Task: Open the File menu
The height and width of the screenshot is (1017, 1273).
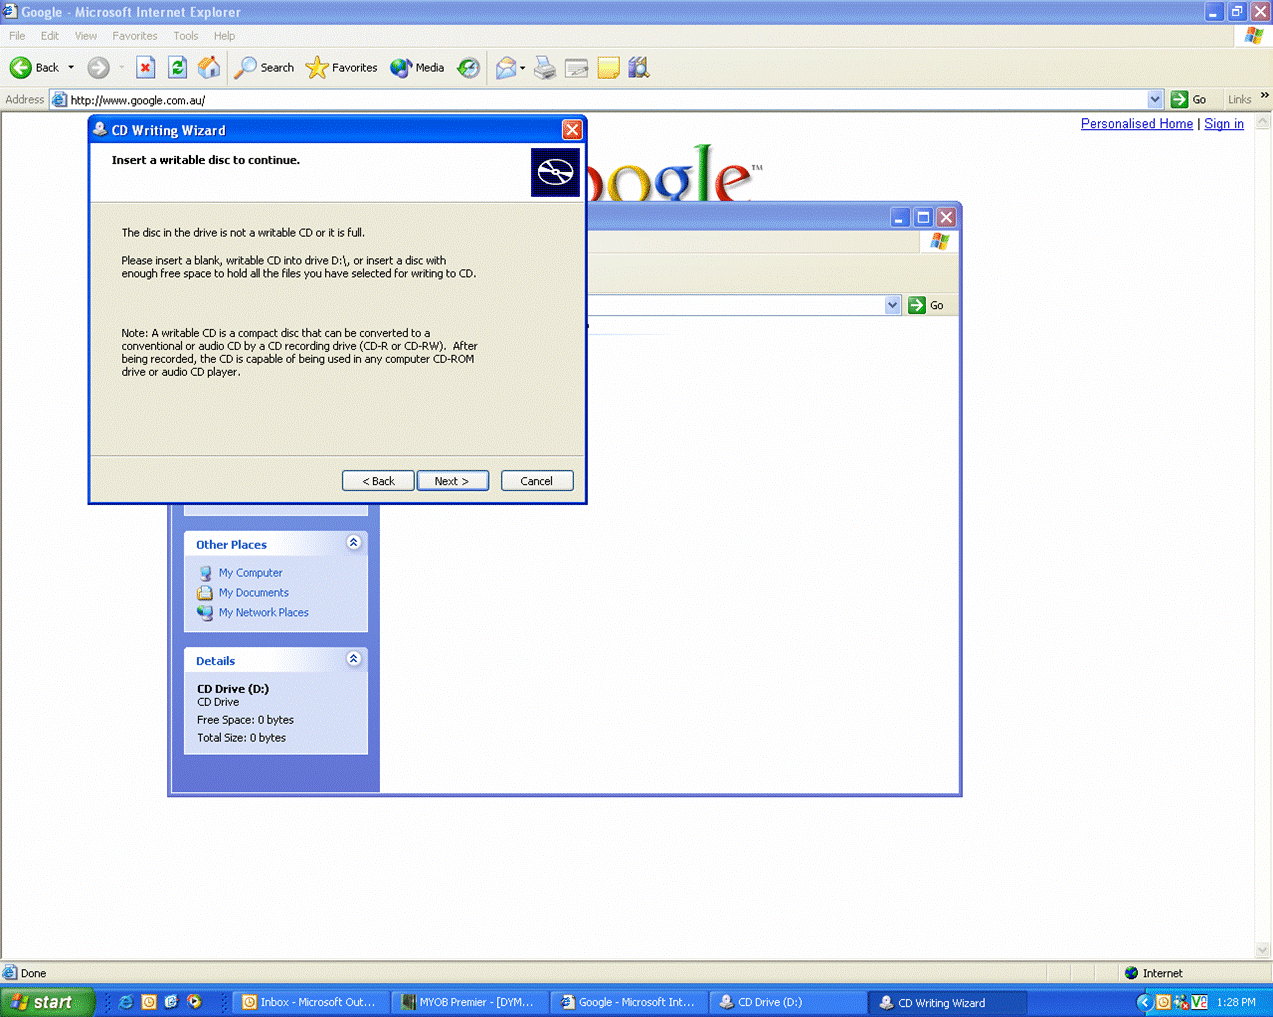Action: click(17, 36)
